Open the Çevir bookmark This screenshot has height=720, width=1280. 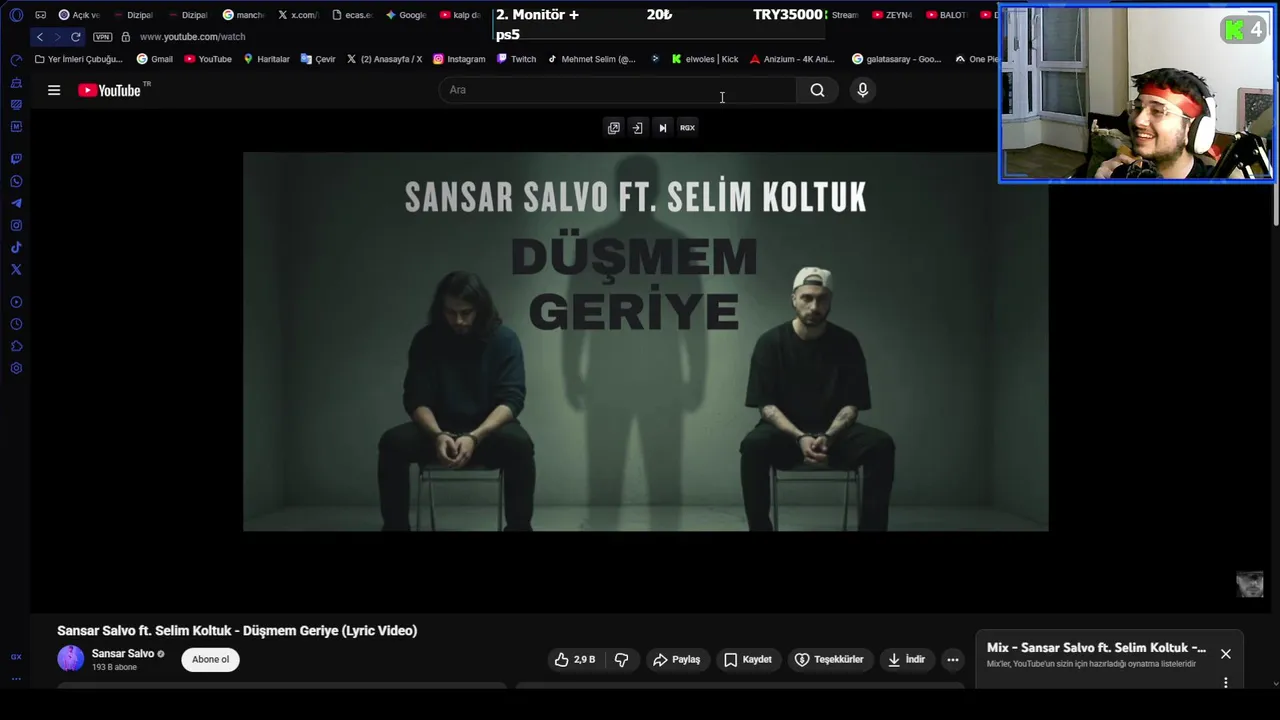click(317, 59)
